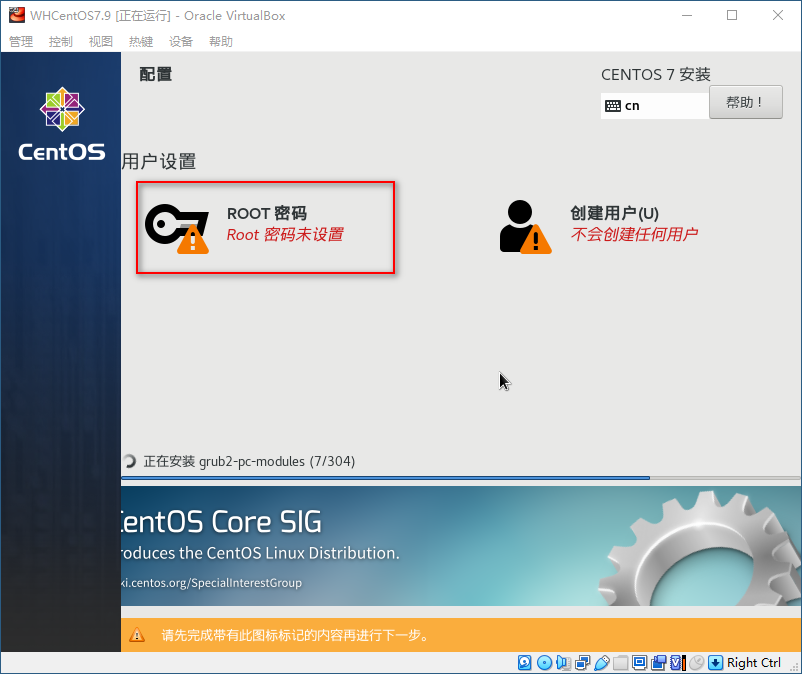802x674 pixels.
Task: Click the CENTOS 7 安装 title text
Action: 656,75
